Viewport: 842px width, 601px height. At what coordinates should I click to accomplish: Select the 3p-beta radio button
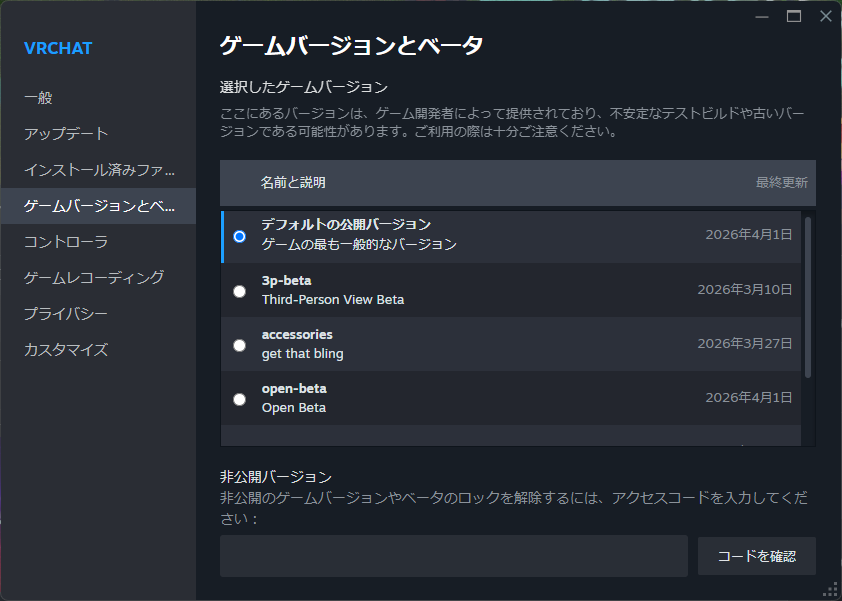point(239,291)
